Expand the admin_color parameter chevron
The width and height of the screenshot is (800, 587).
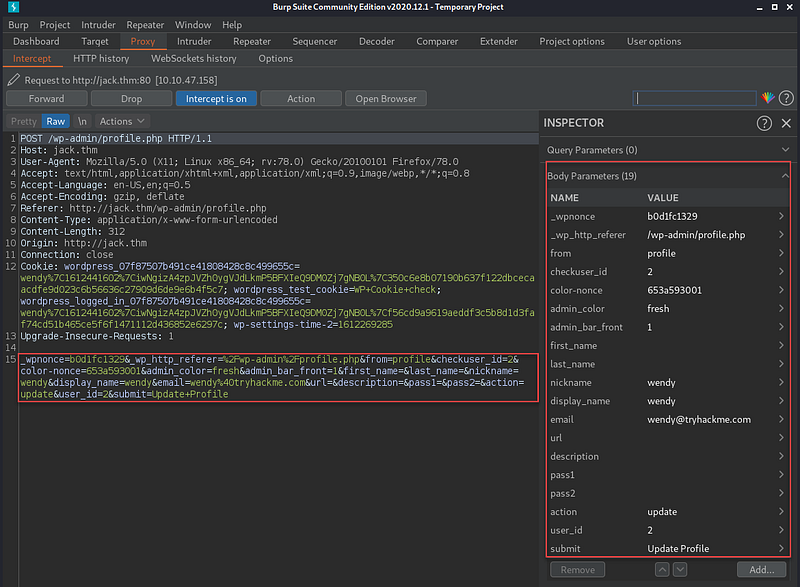781,309
